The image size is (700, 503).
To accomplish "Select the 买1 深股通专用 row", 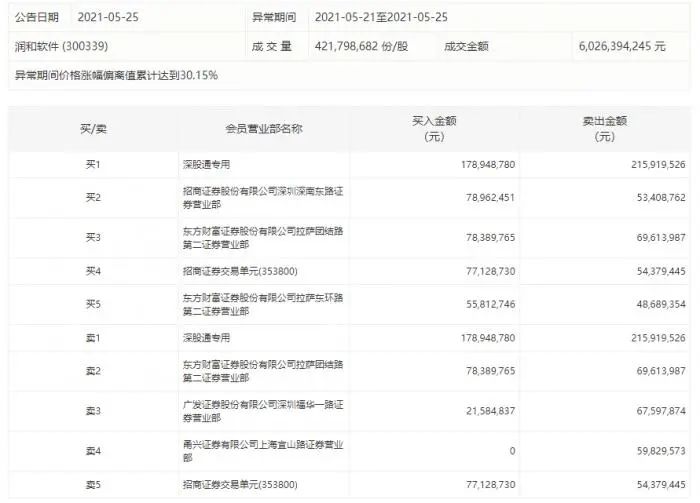I will pyautogui.click(x=349, y=164).
